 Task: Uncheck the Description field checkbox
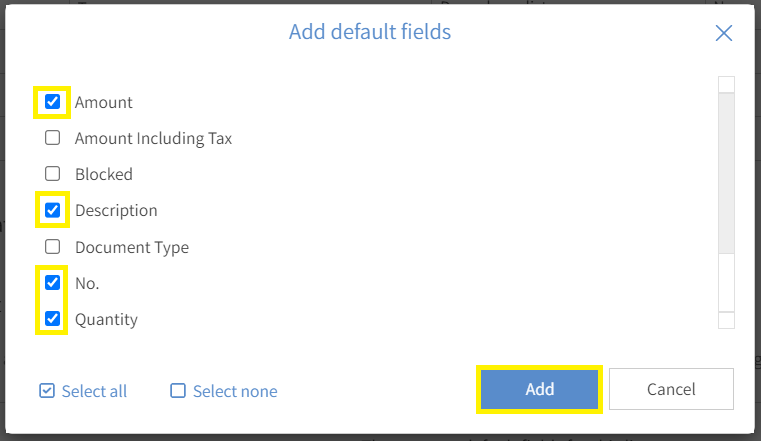tap(52, 210)
